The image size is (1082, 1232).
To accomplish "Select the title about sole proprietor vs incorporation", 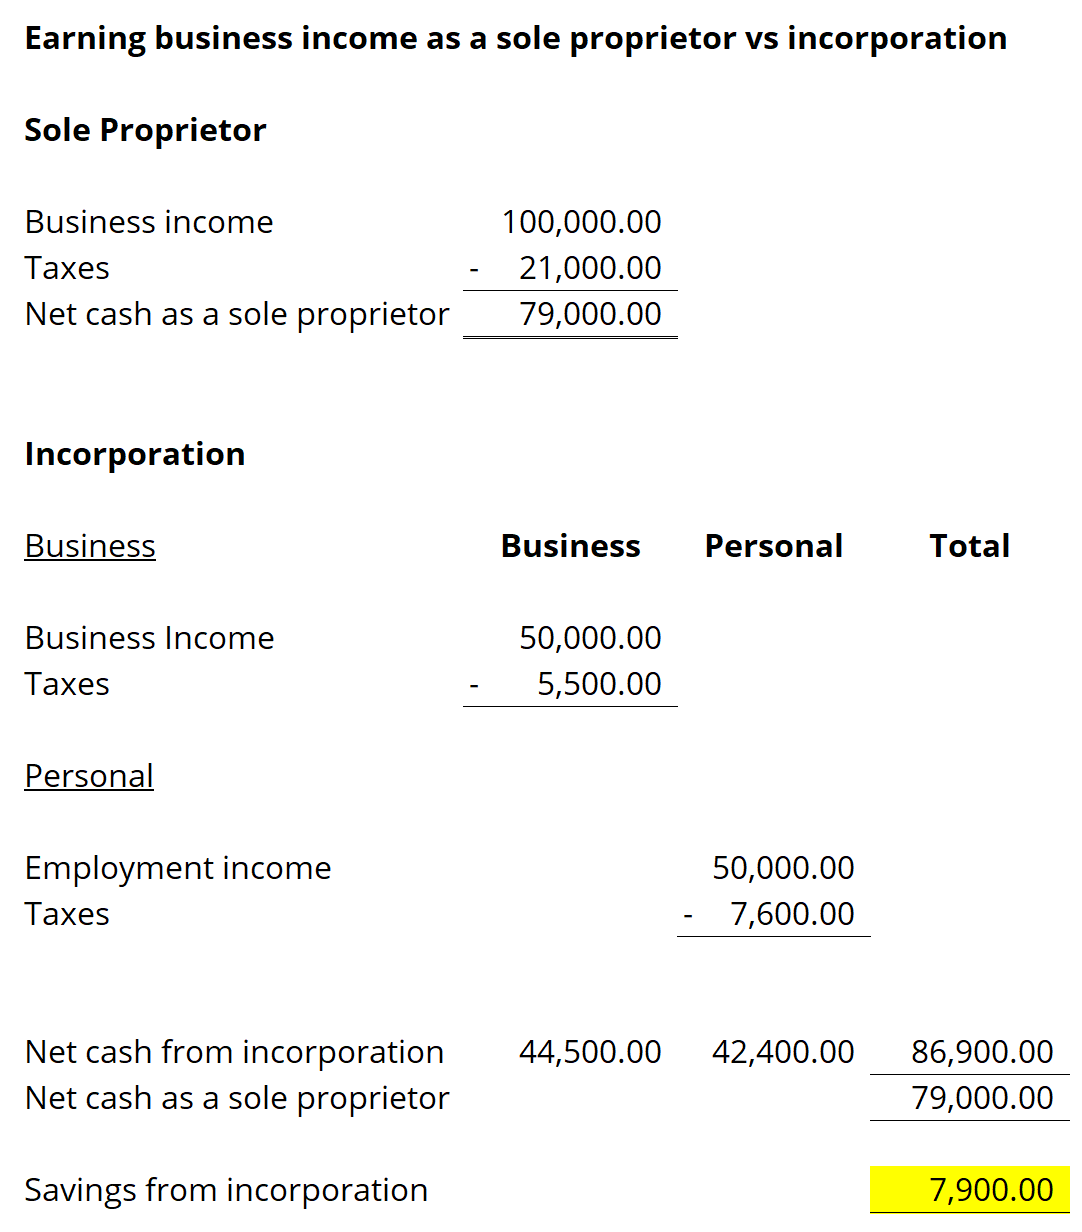I will point(516,38).
